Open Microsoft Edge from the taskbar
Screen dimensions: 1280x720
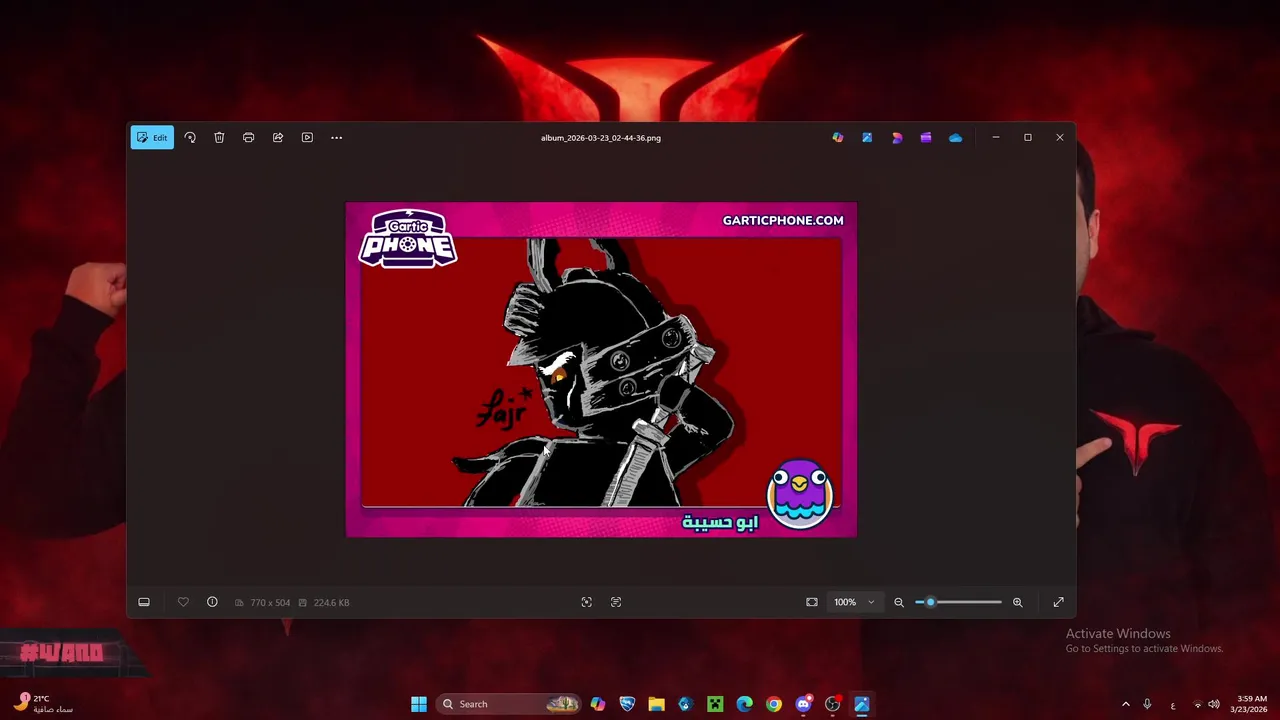click(x=744, y=704)
